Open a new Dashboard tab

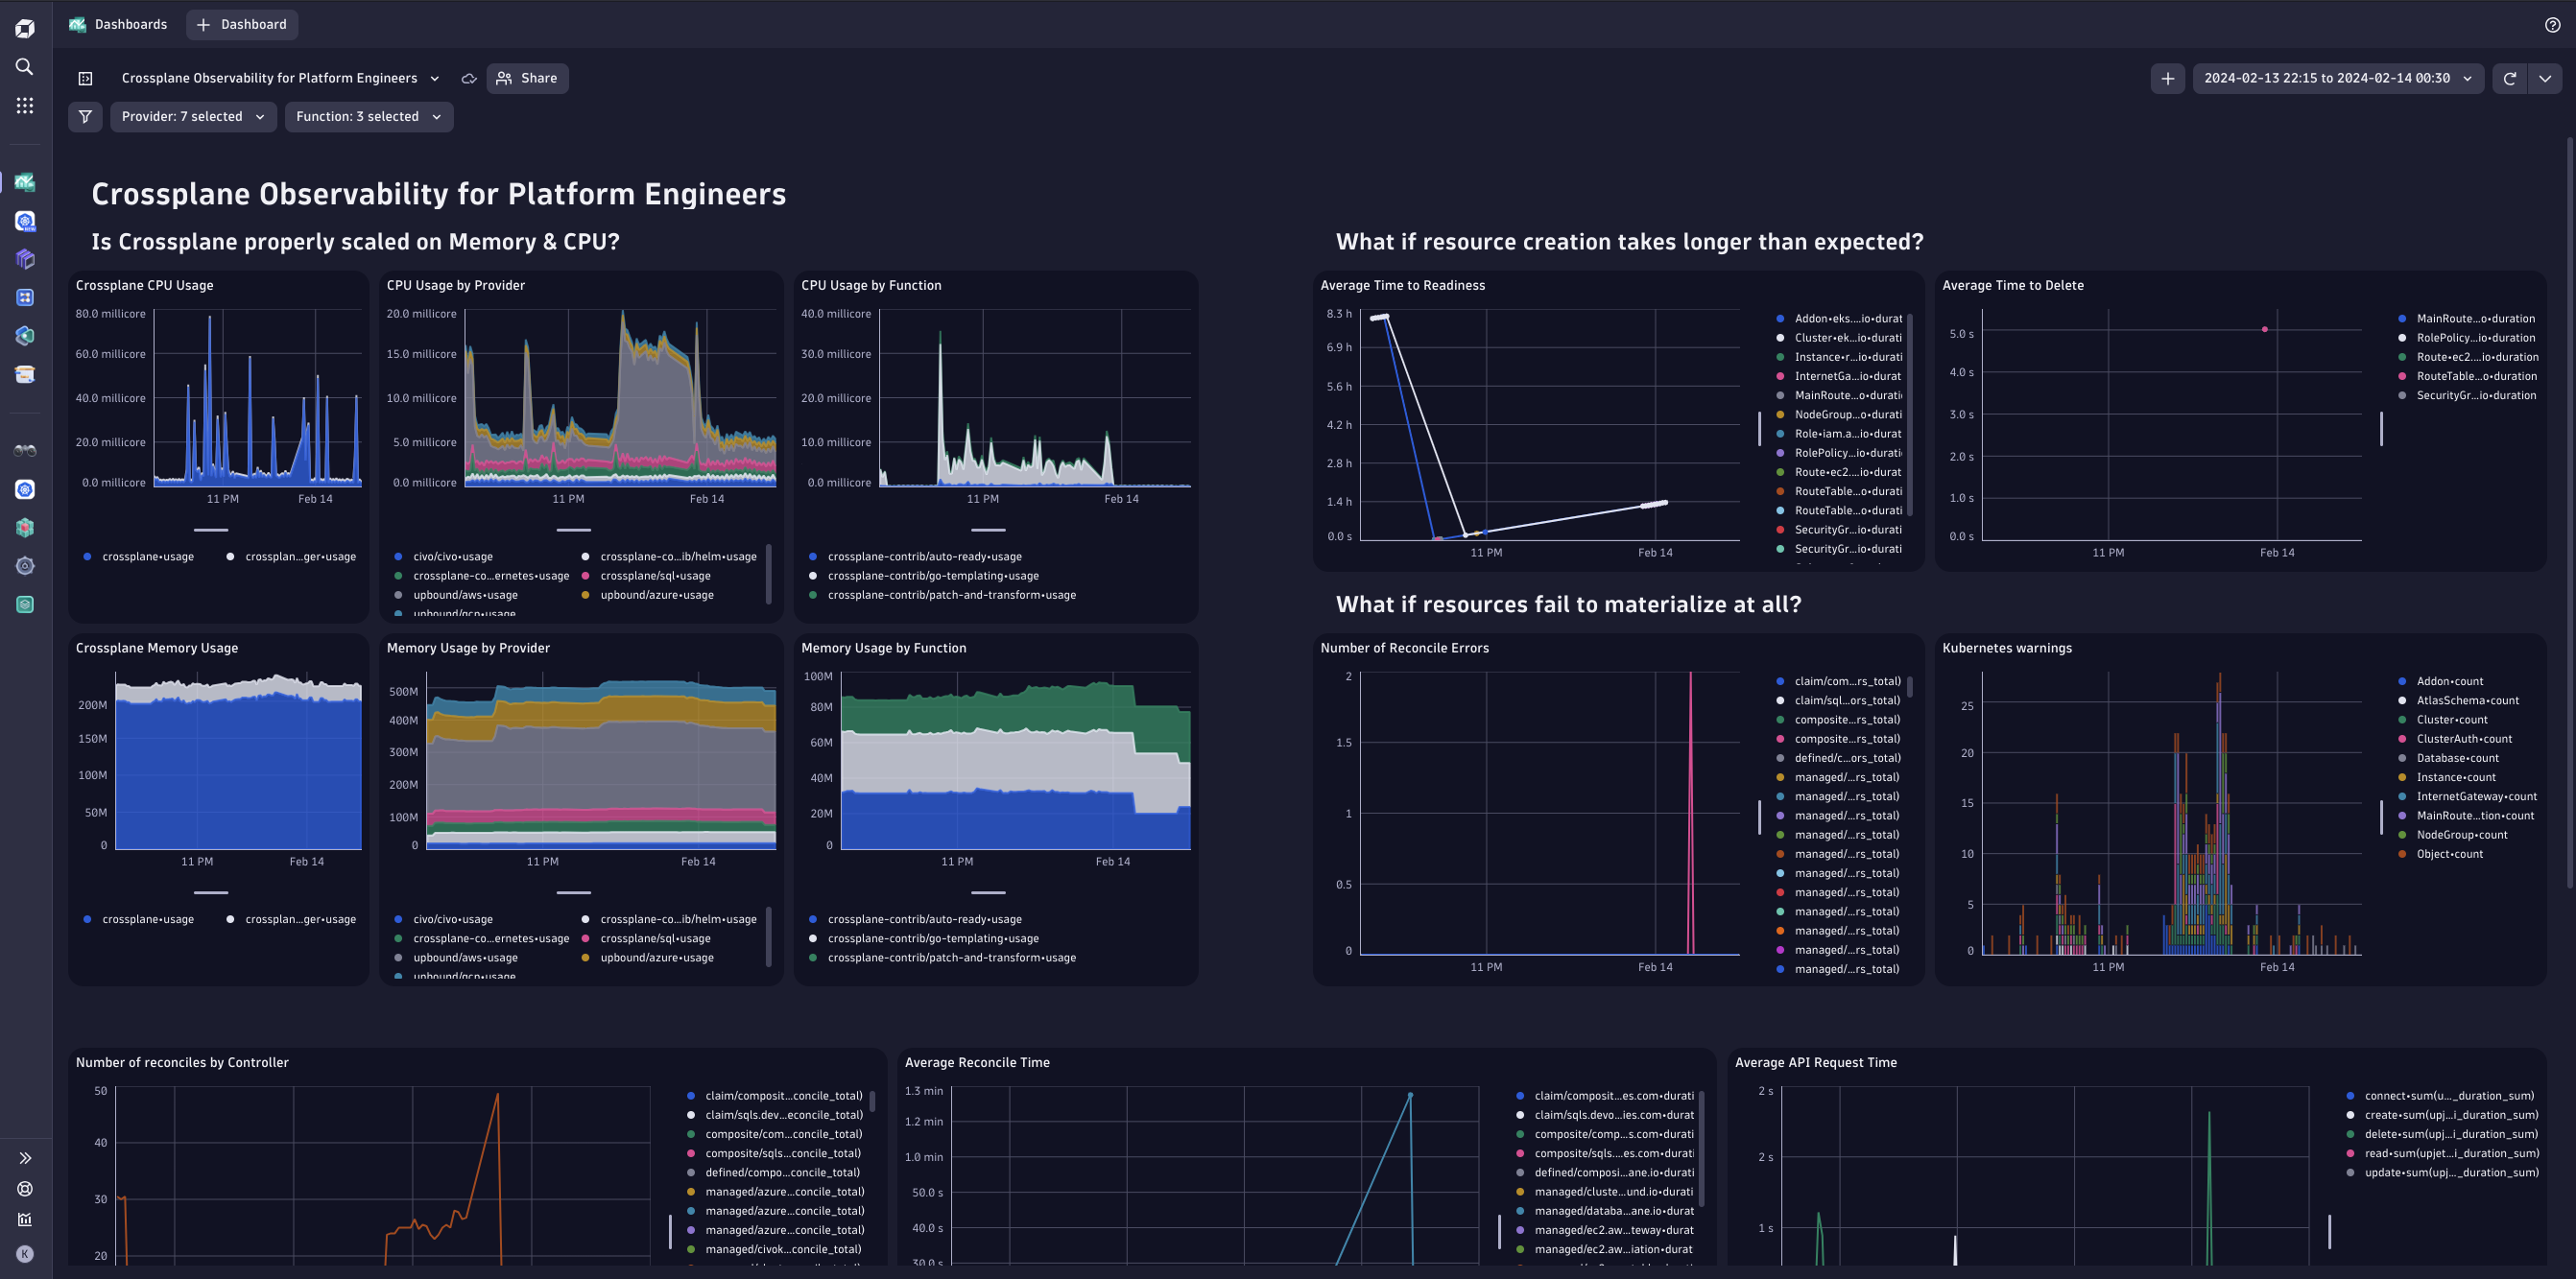pos(242,25)
